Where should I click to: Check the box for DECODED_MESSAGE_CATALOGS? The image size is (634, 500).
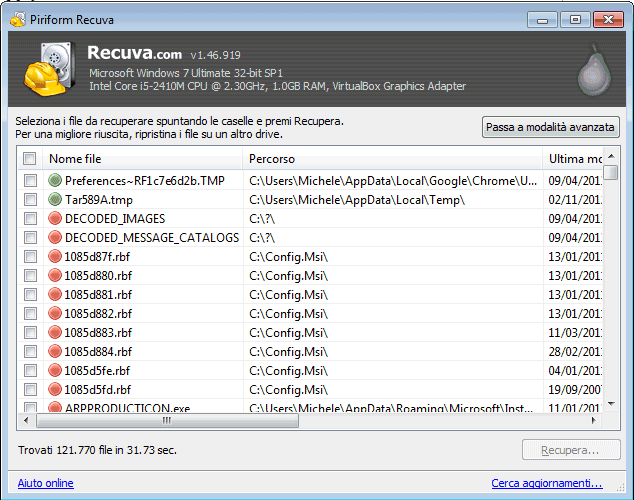pos(30,237)
